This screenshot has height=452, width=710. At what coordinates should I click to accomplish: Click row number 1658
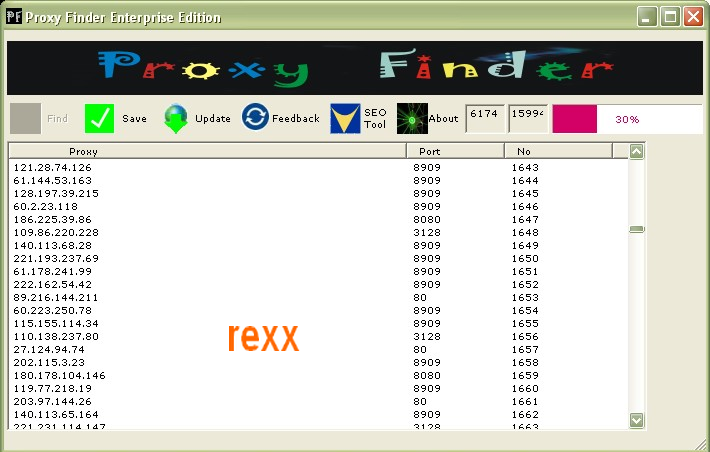pyautogui.click(x=525, y=363)
